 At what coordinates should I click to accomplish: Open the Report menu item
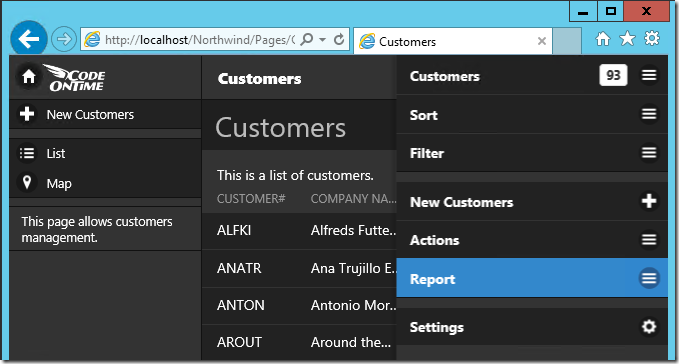(x=532, y=278)
